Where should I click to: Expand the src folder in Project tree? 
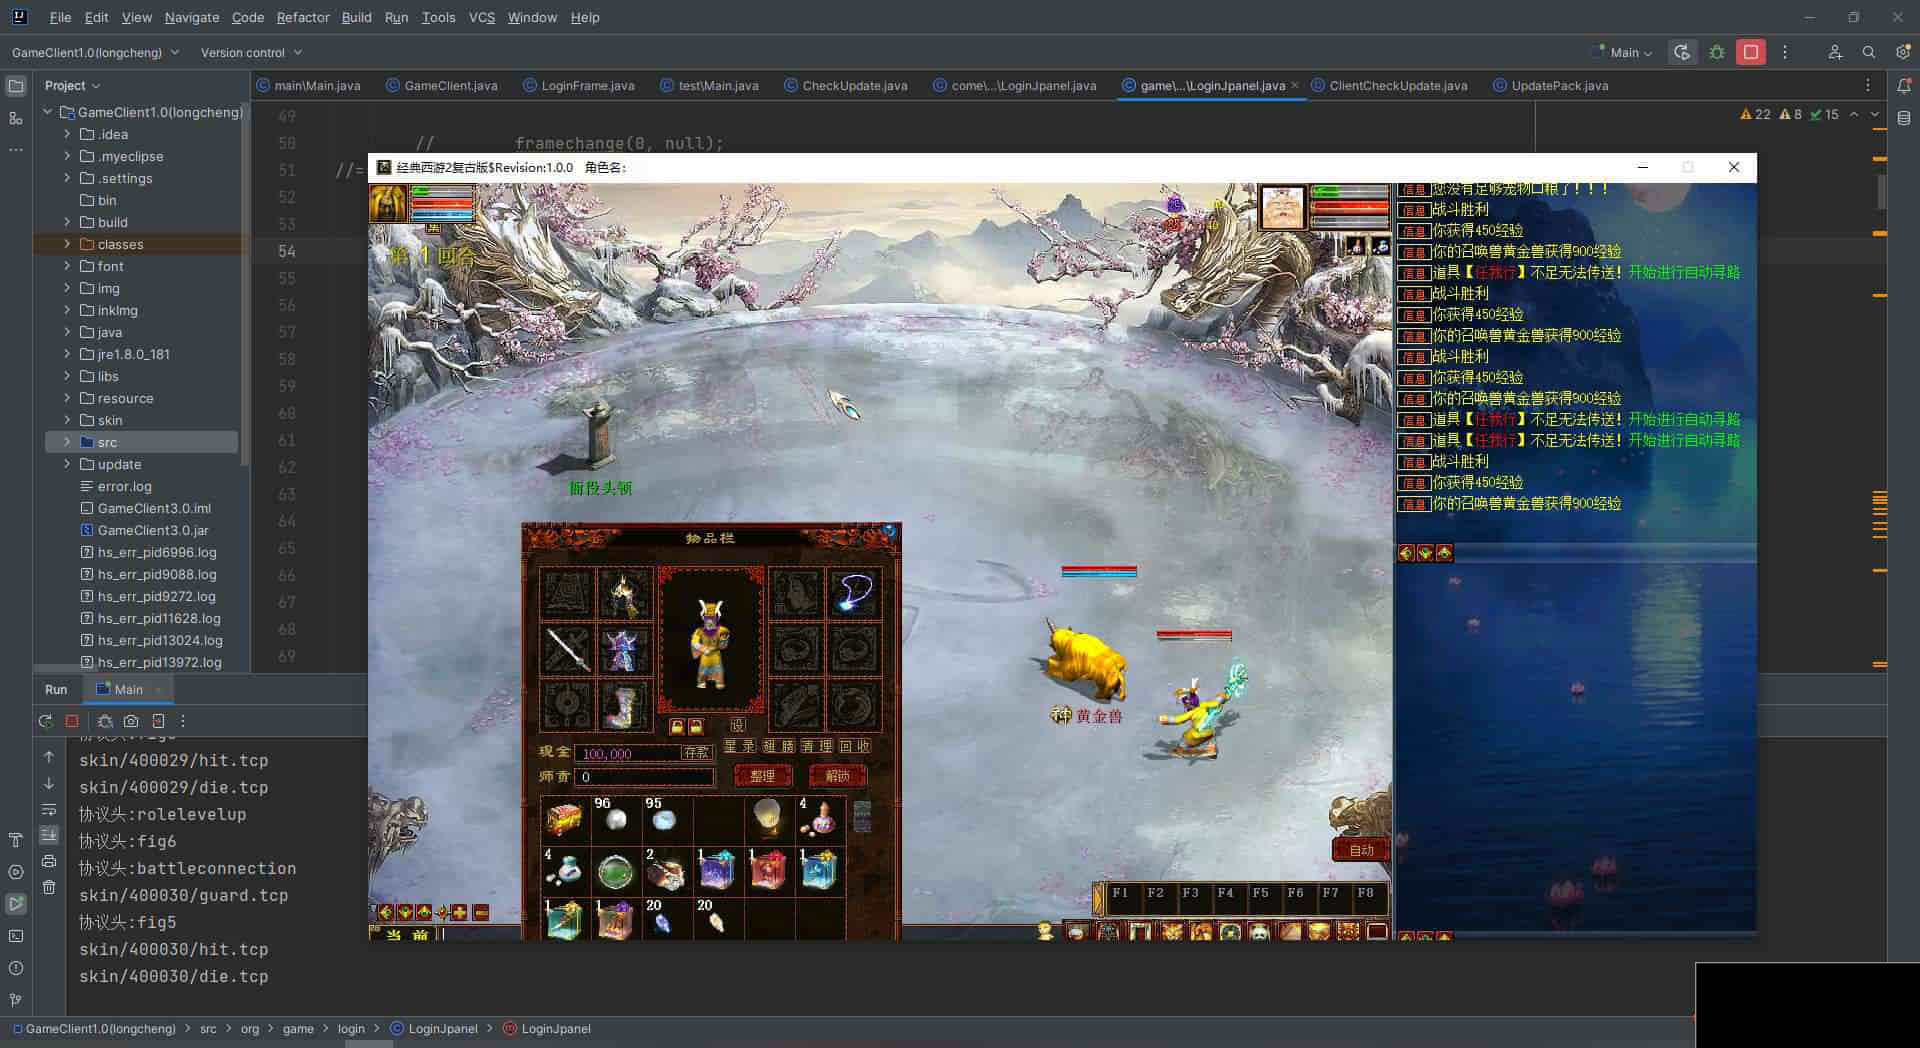pyautogui.click(x=67, y=442)
